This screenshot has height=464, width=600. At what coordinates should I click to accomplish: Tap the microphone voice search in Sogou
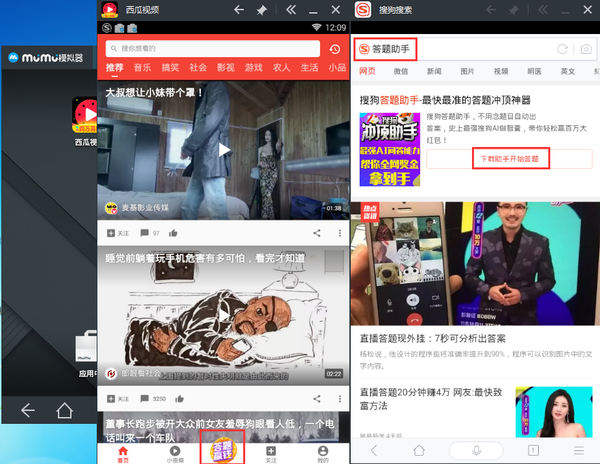tap(475, 450)
